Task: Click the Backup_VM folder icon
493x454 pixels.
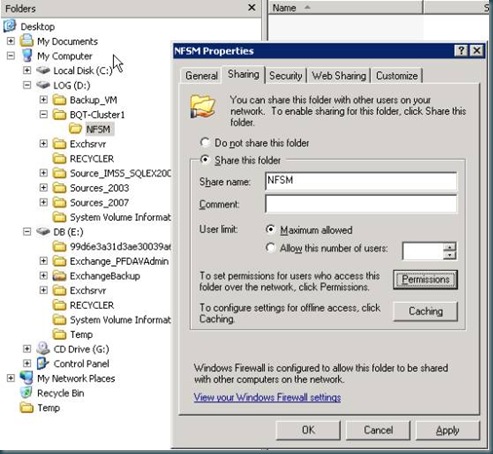Action: click(x=60, y=100)
